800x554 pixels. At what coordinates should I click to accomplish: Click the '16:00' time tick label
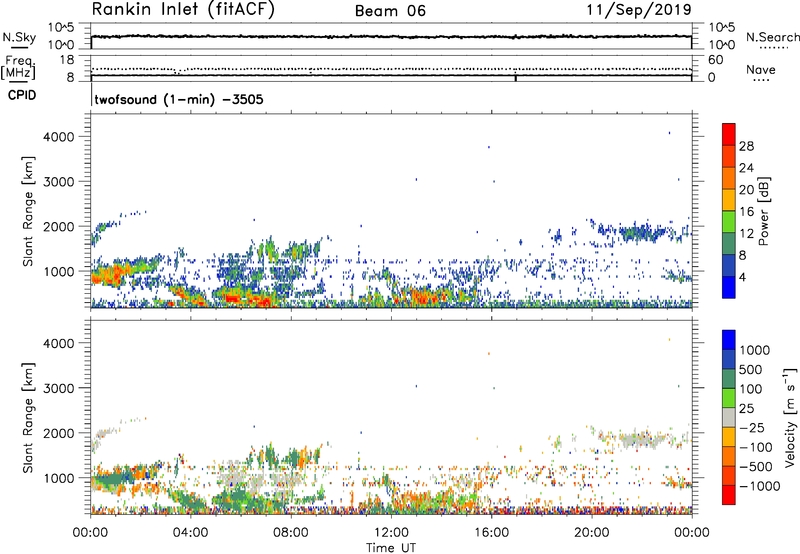click(x=491, y=533)
